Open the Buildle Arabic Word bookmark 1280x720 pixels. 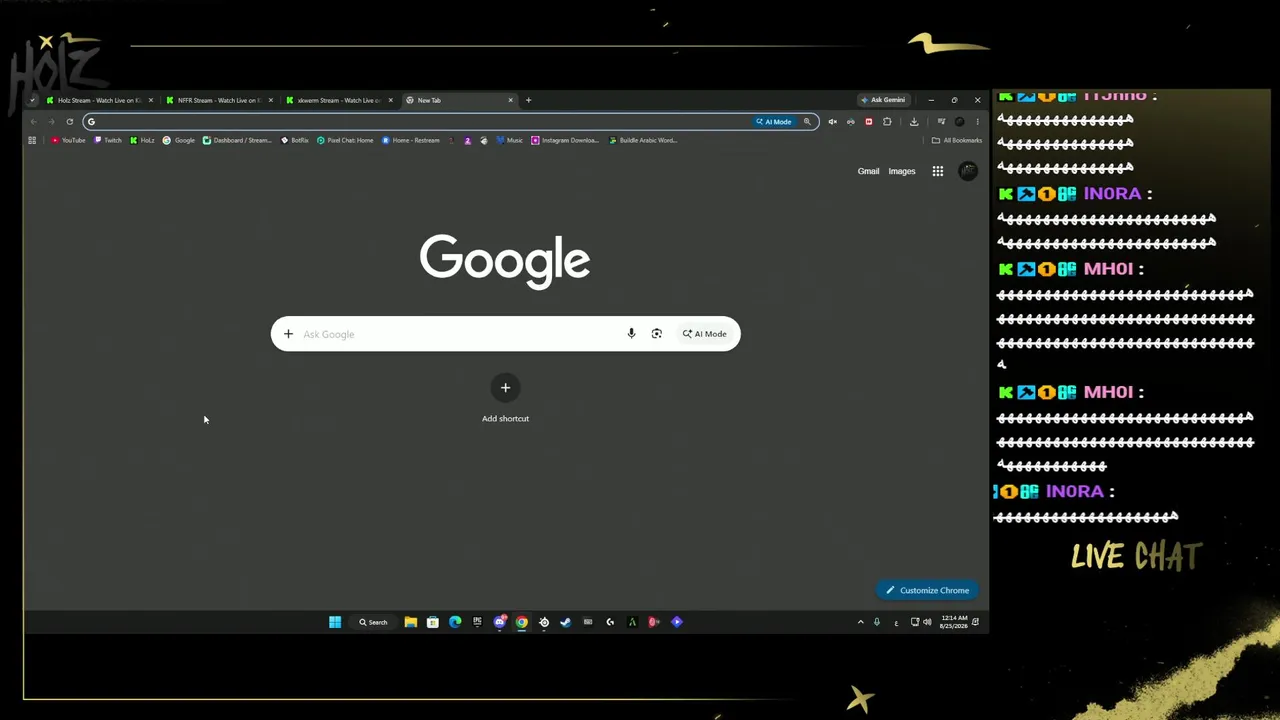point(643,140)
